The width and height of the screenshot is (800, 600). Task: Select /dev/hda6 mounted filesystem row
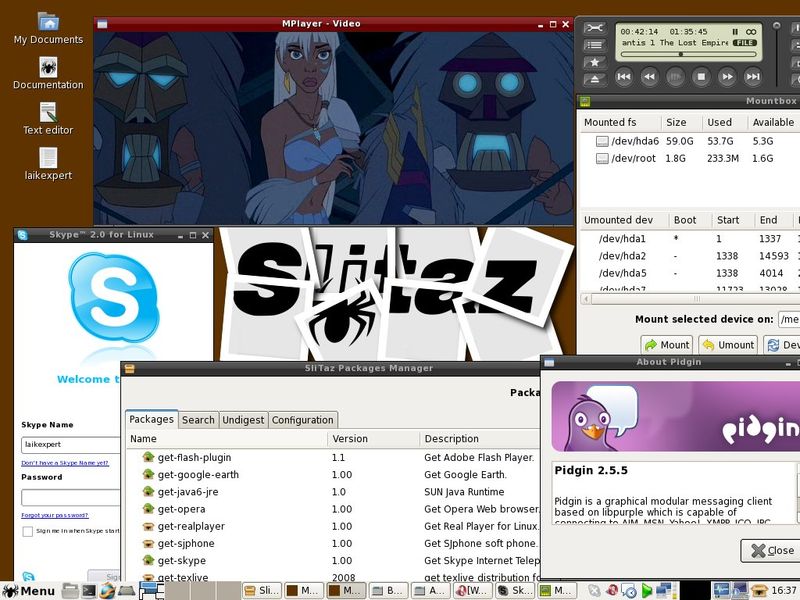690,141
